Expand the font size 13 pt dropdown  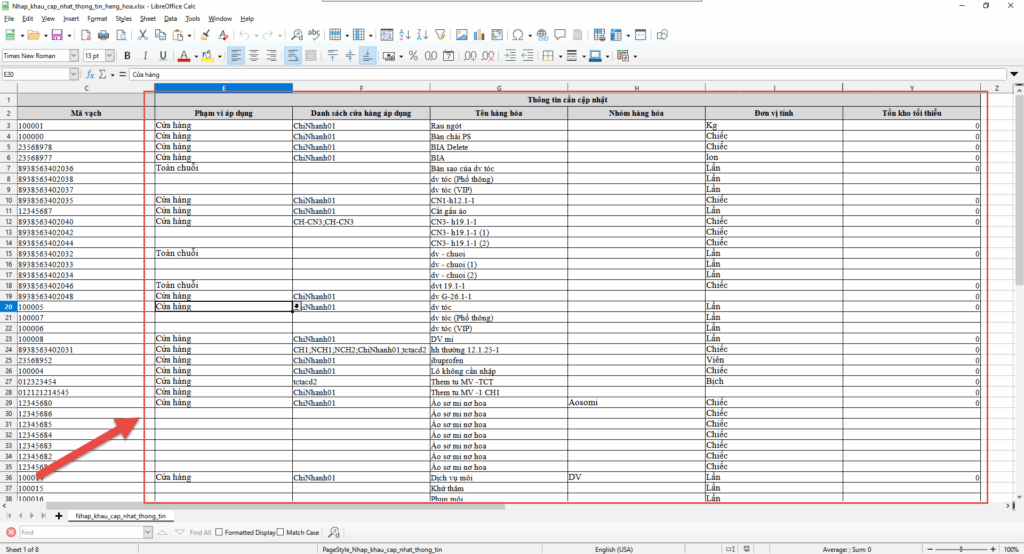(109, 55)
